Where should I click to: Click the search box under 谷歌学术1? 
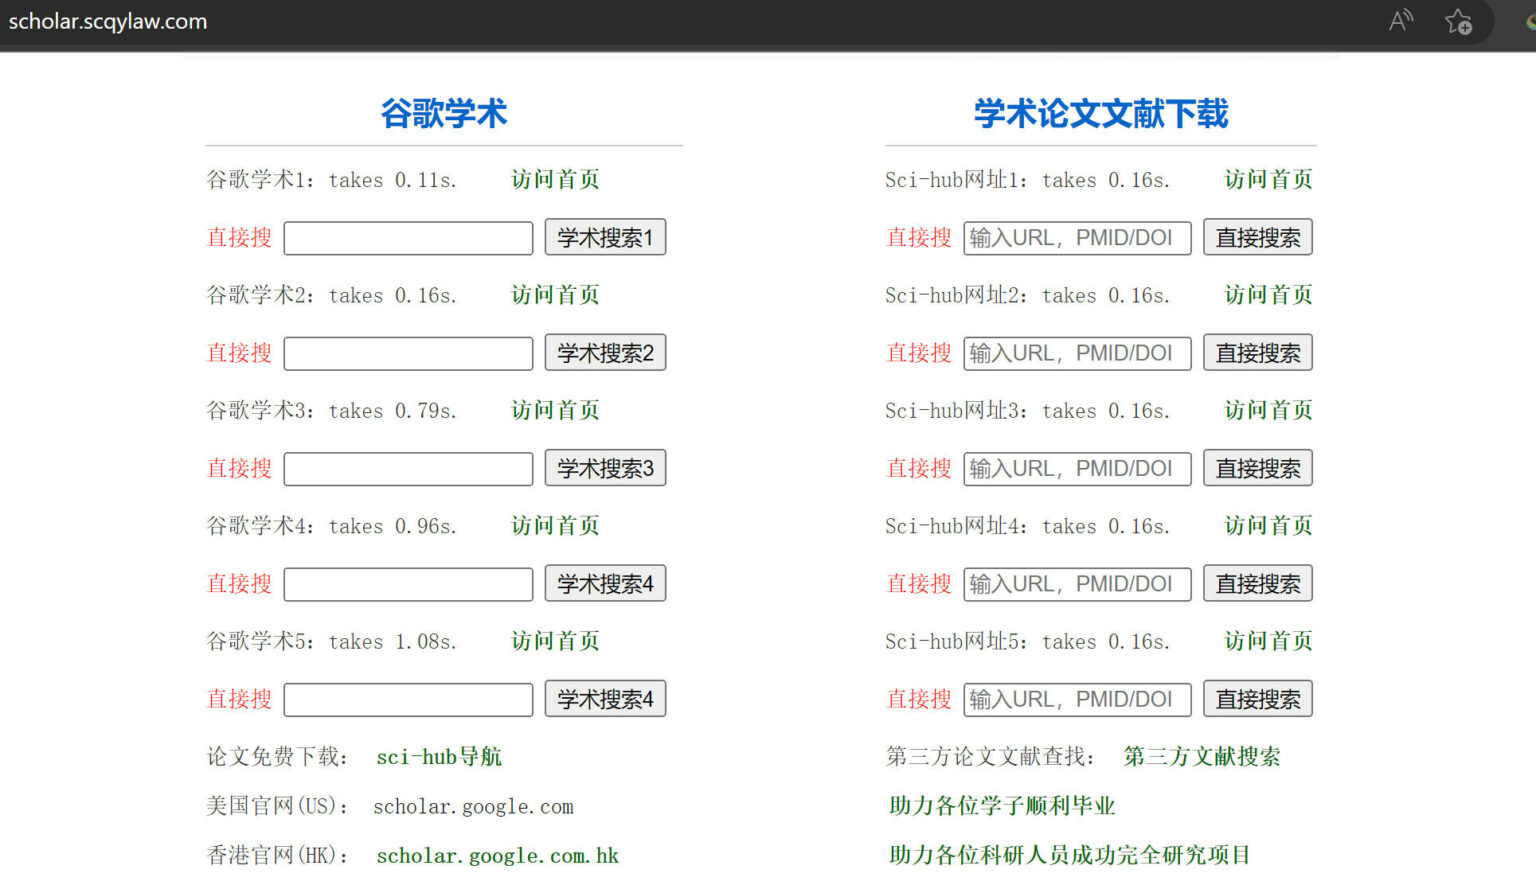(407, 237)
